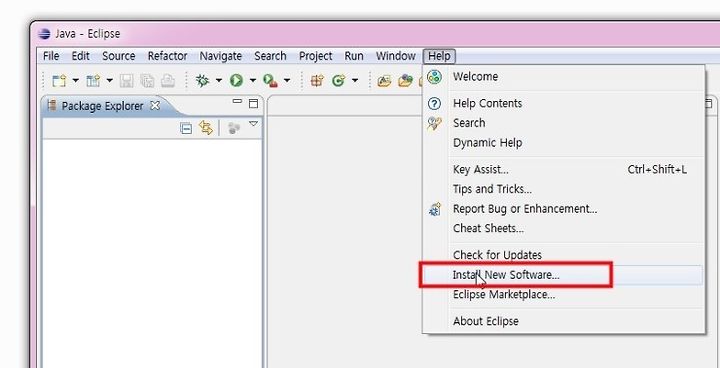Viewport: 720px width, 368px height.
Task: Open the Navigate menu
Action: click(x=220, y=56)
